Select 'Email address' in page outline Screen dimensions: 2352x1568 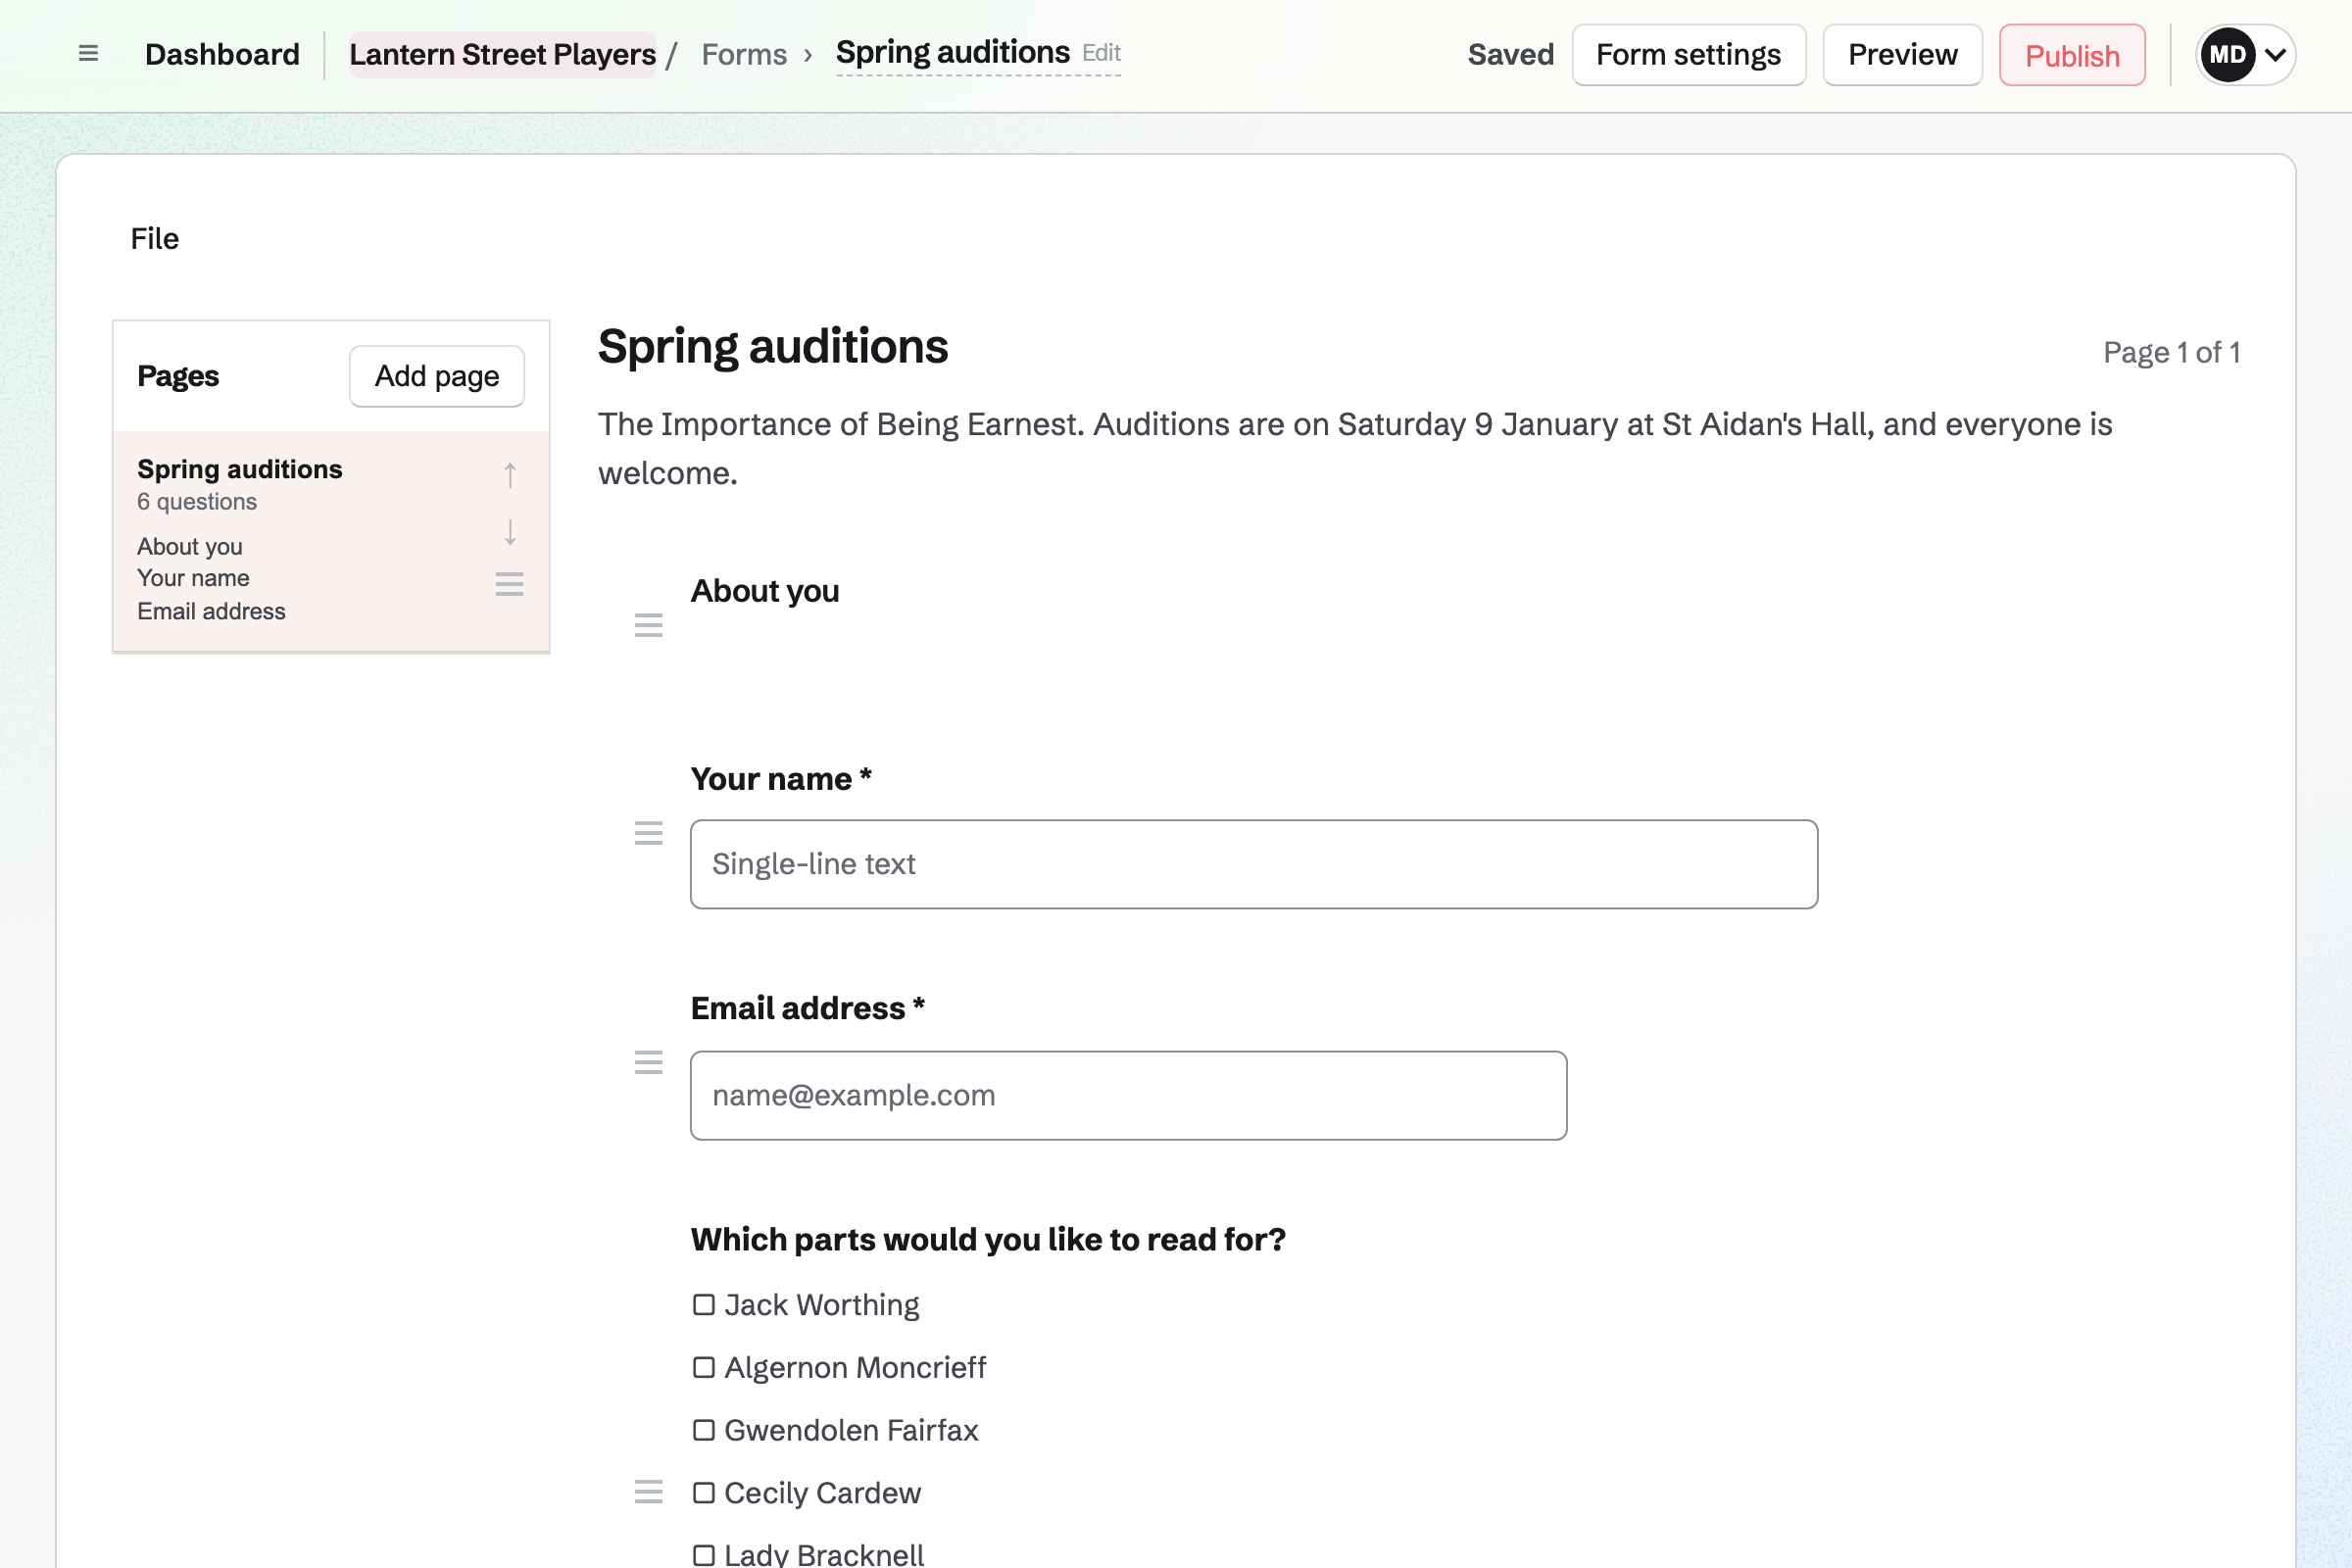(x=211, y=612)
